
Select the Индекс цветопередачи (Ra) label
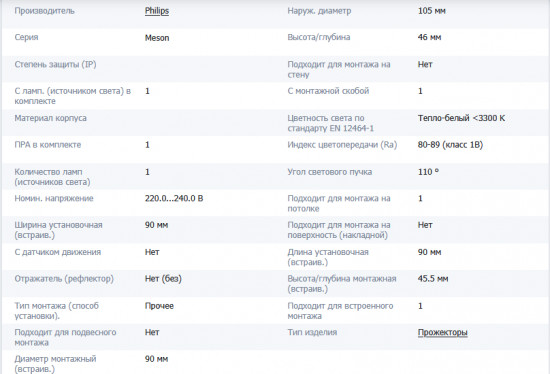pos(342,145)
